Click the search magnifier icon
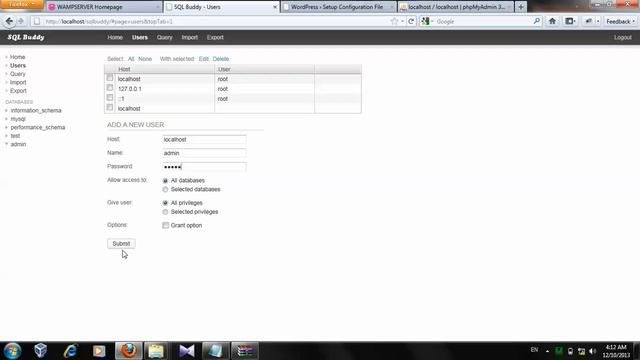This screenshot has height=360, width=640. 537,21
